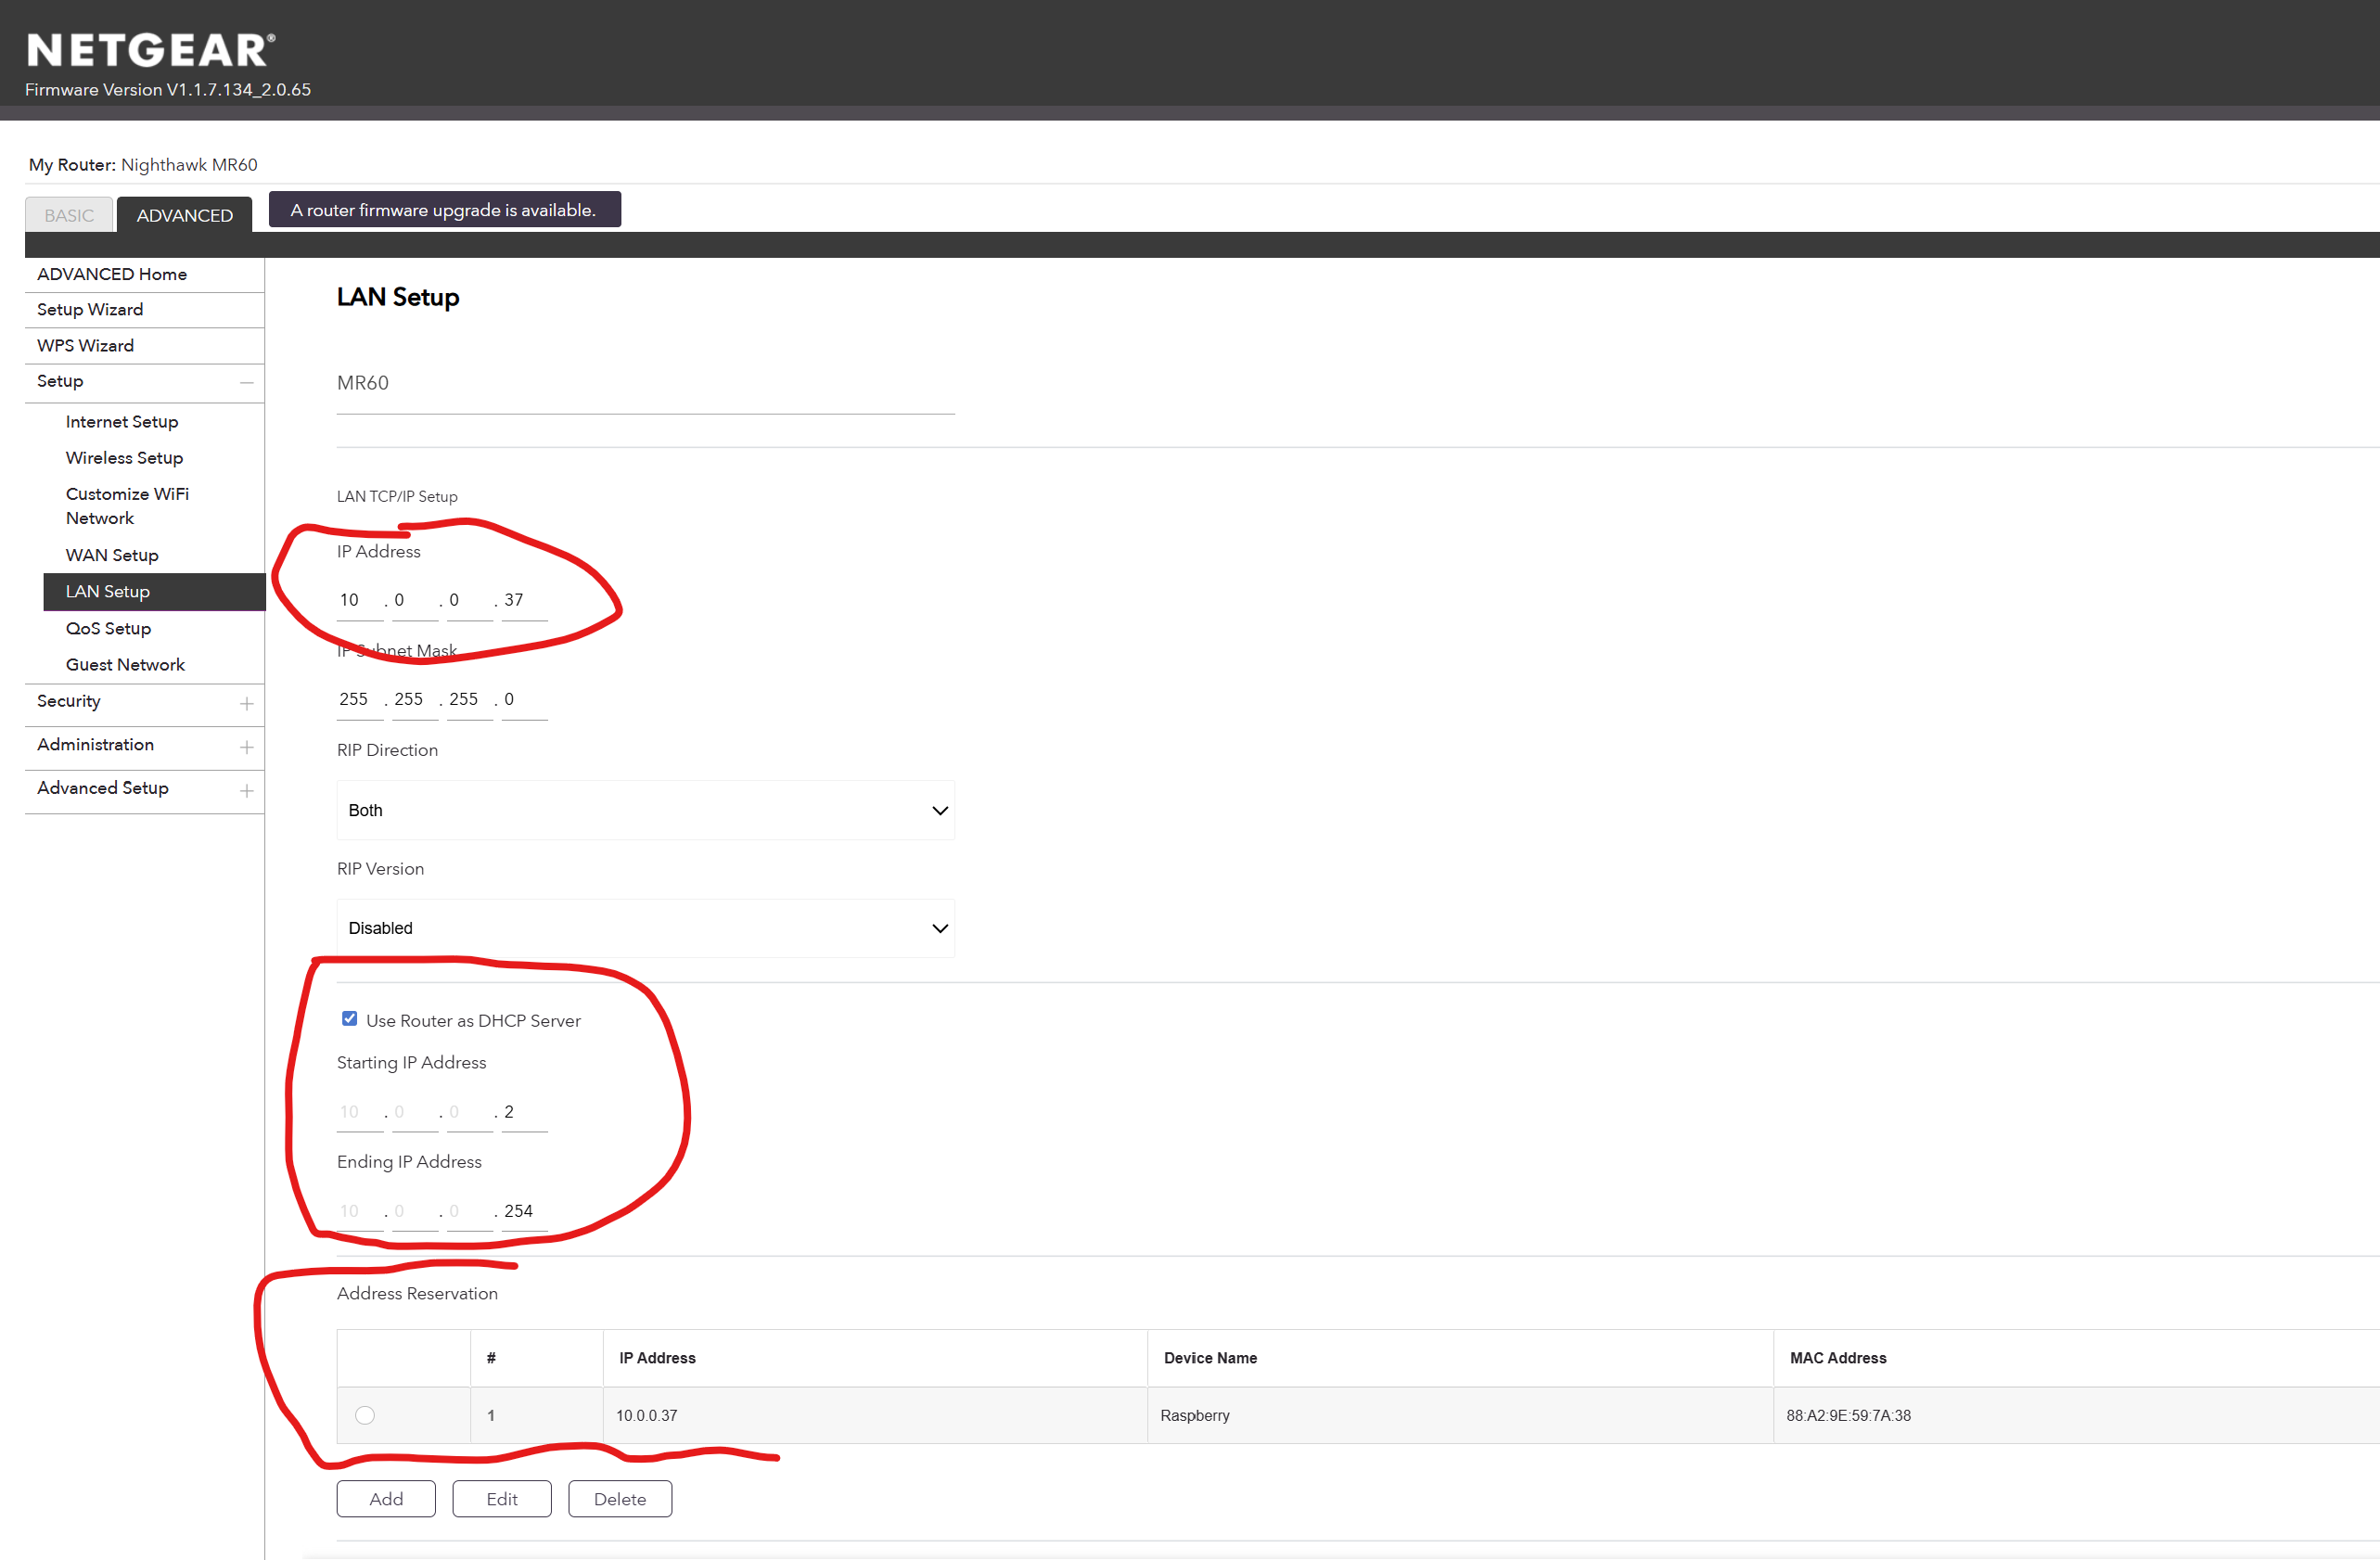Click the NETGEAR logo

150,50
